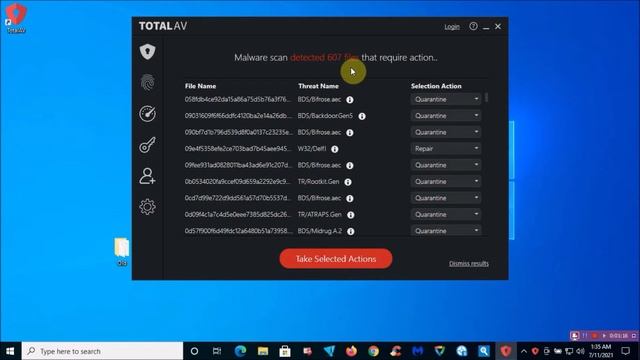Click the TotalAV desktop shortcut
This screenshot has width=640, height=360.
tap(16, 18)
